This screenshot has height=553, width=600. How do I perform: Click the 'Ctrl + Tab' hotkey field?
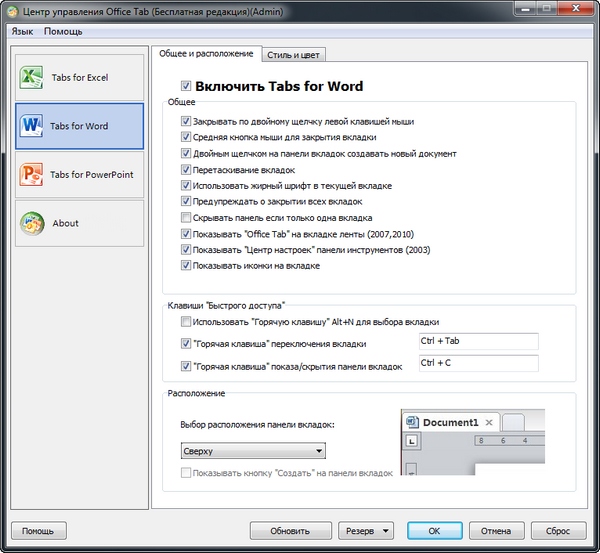(x=478, y=342)
